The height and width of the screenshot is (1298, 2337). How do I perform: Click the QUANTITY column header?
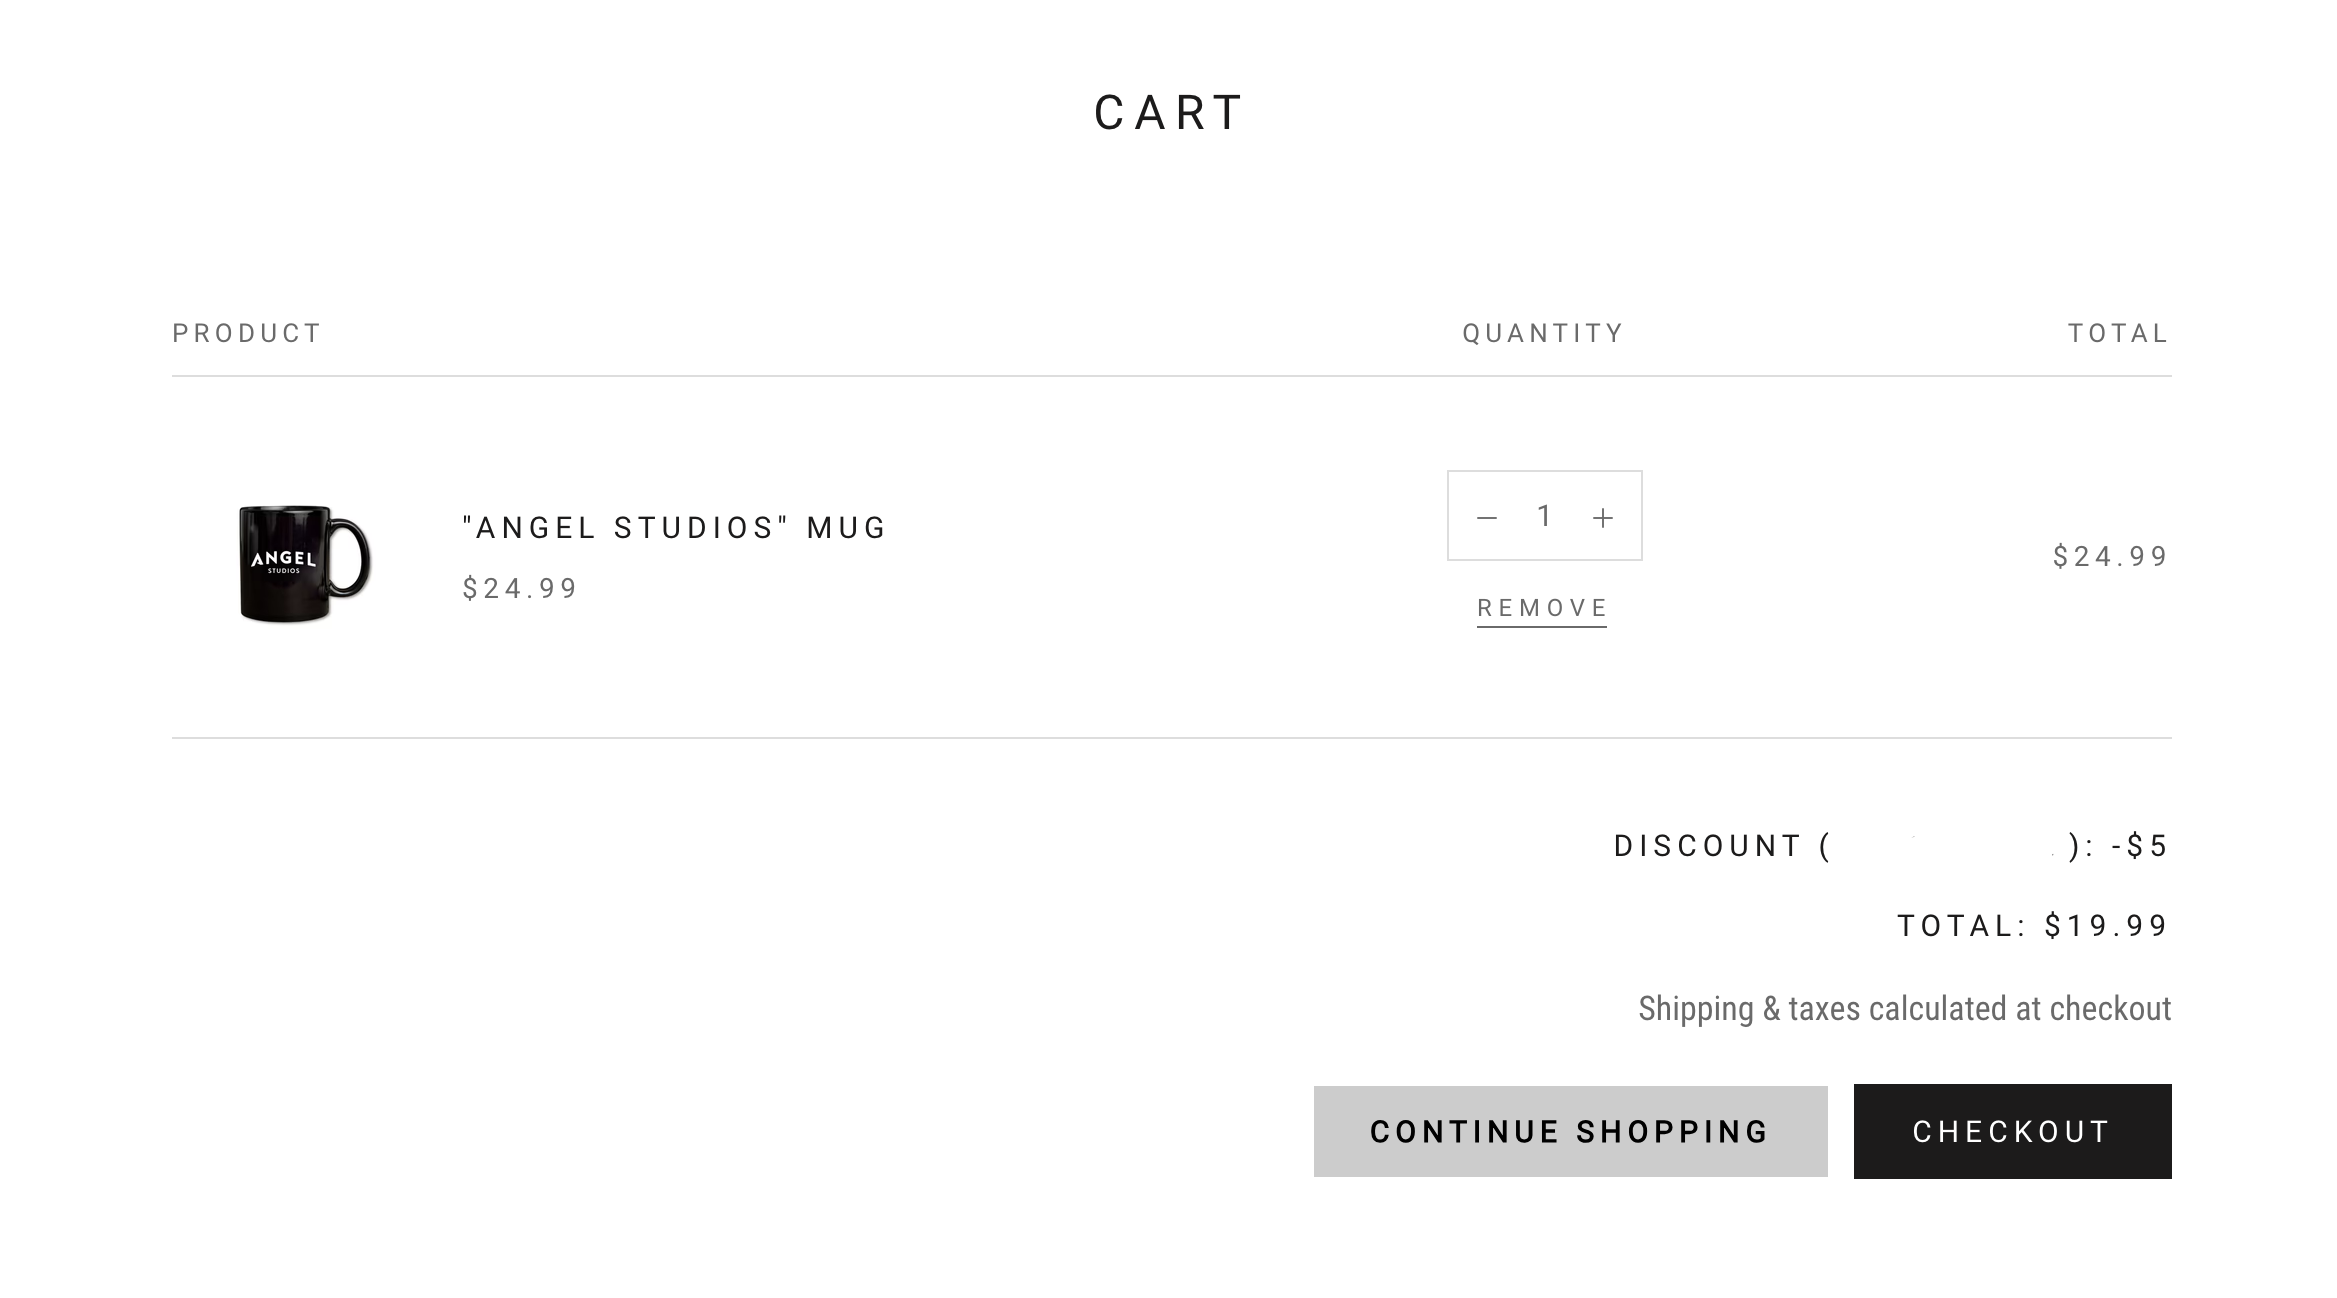(x=1543, y=333)
